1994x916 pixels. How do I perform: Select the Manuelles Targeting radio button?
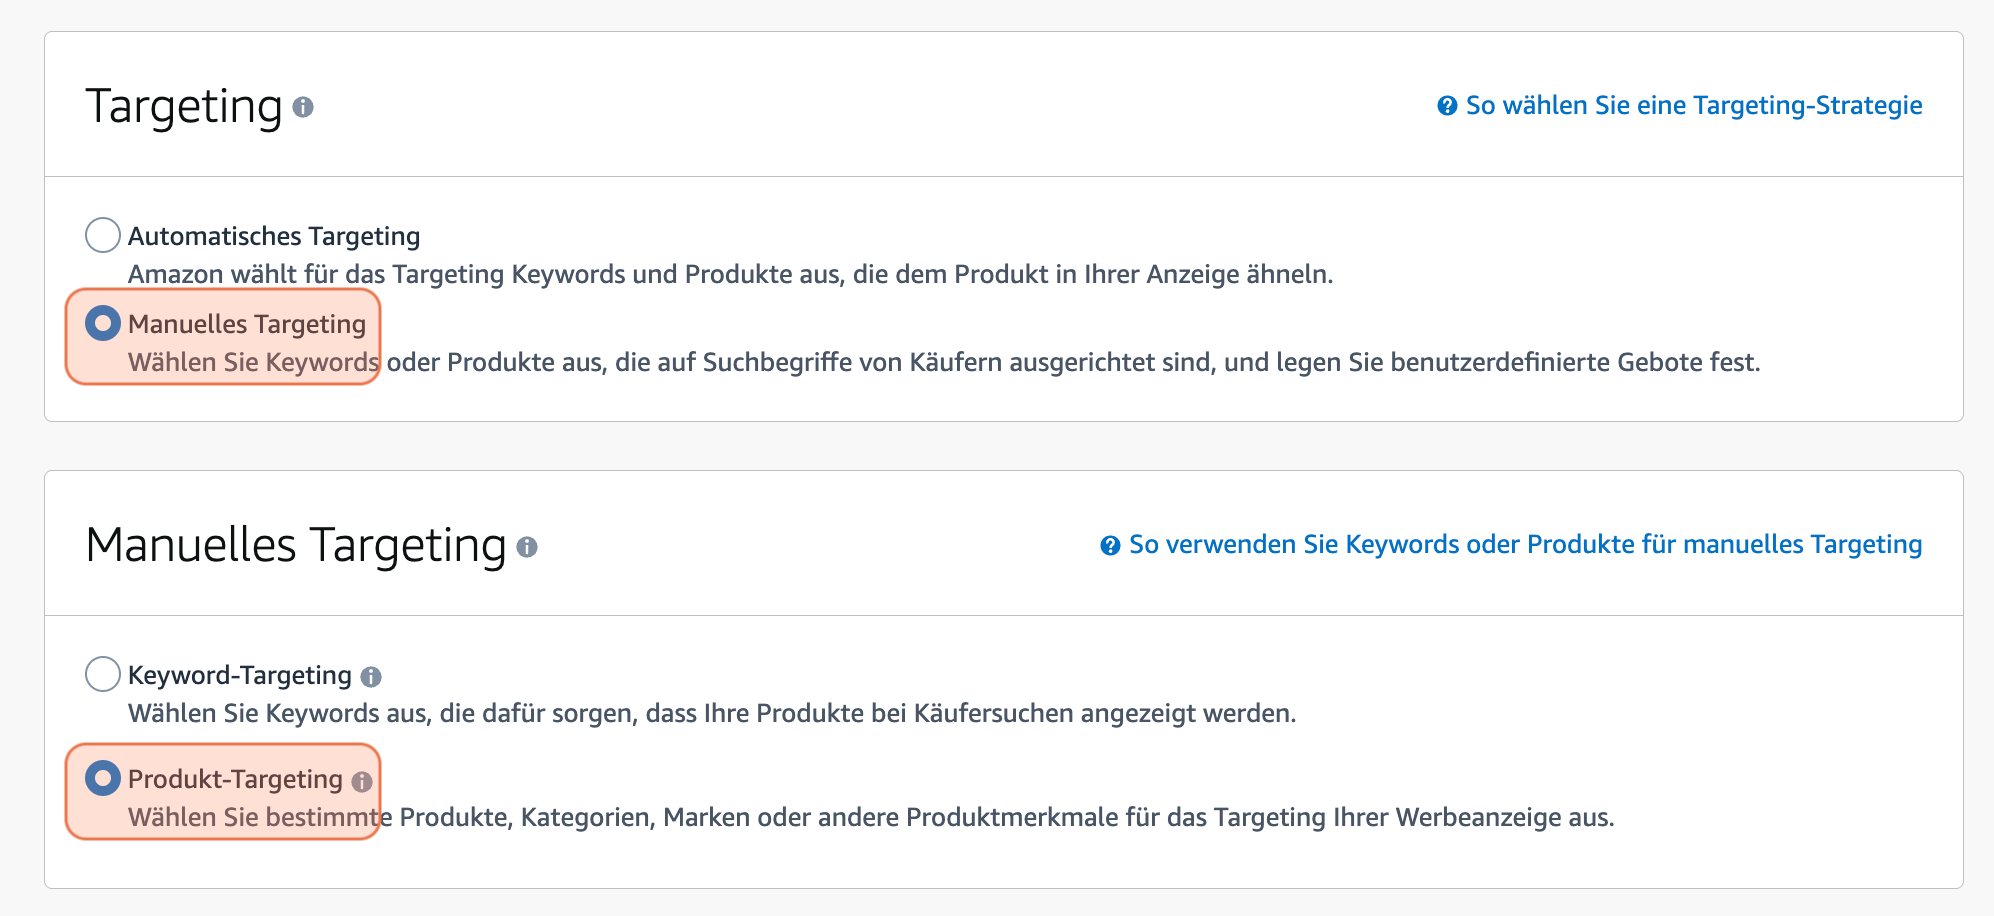(103, 323)
